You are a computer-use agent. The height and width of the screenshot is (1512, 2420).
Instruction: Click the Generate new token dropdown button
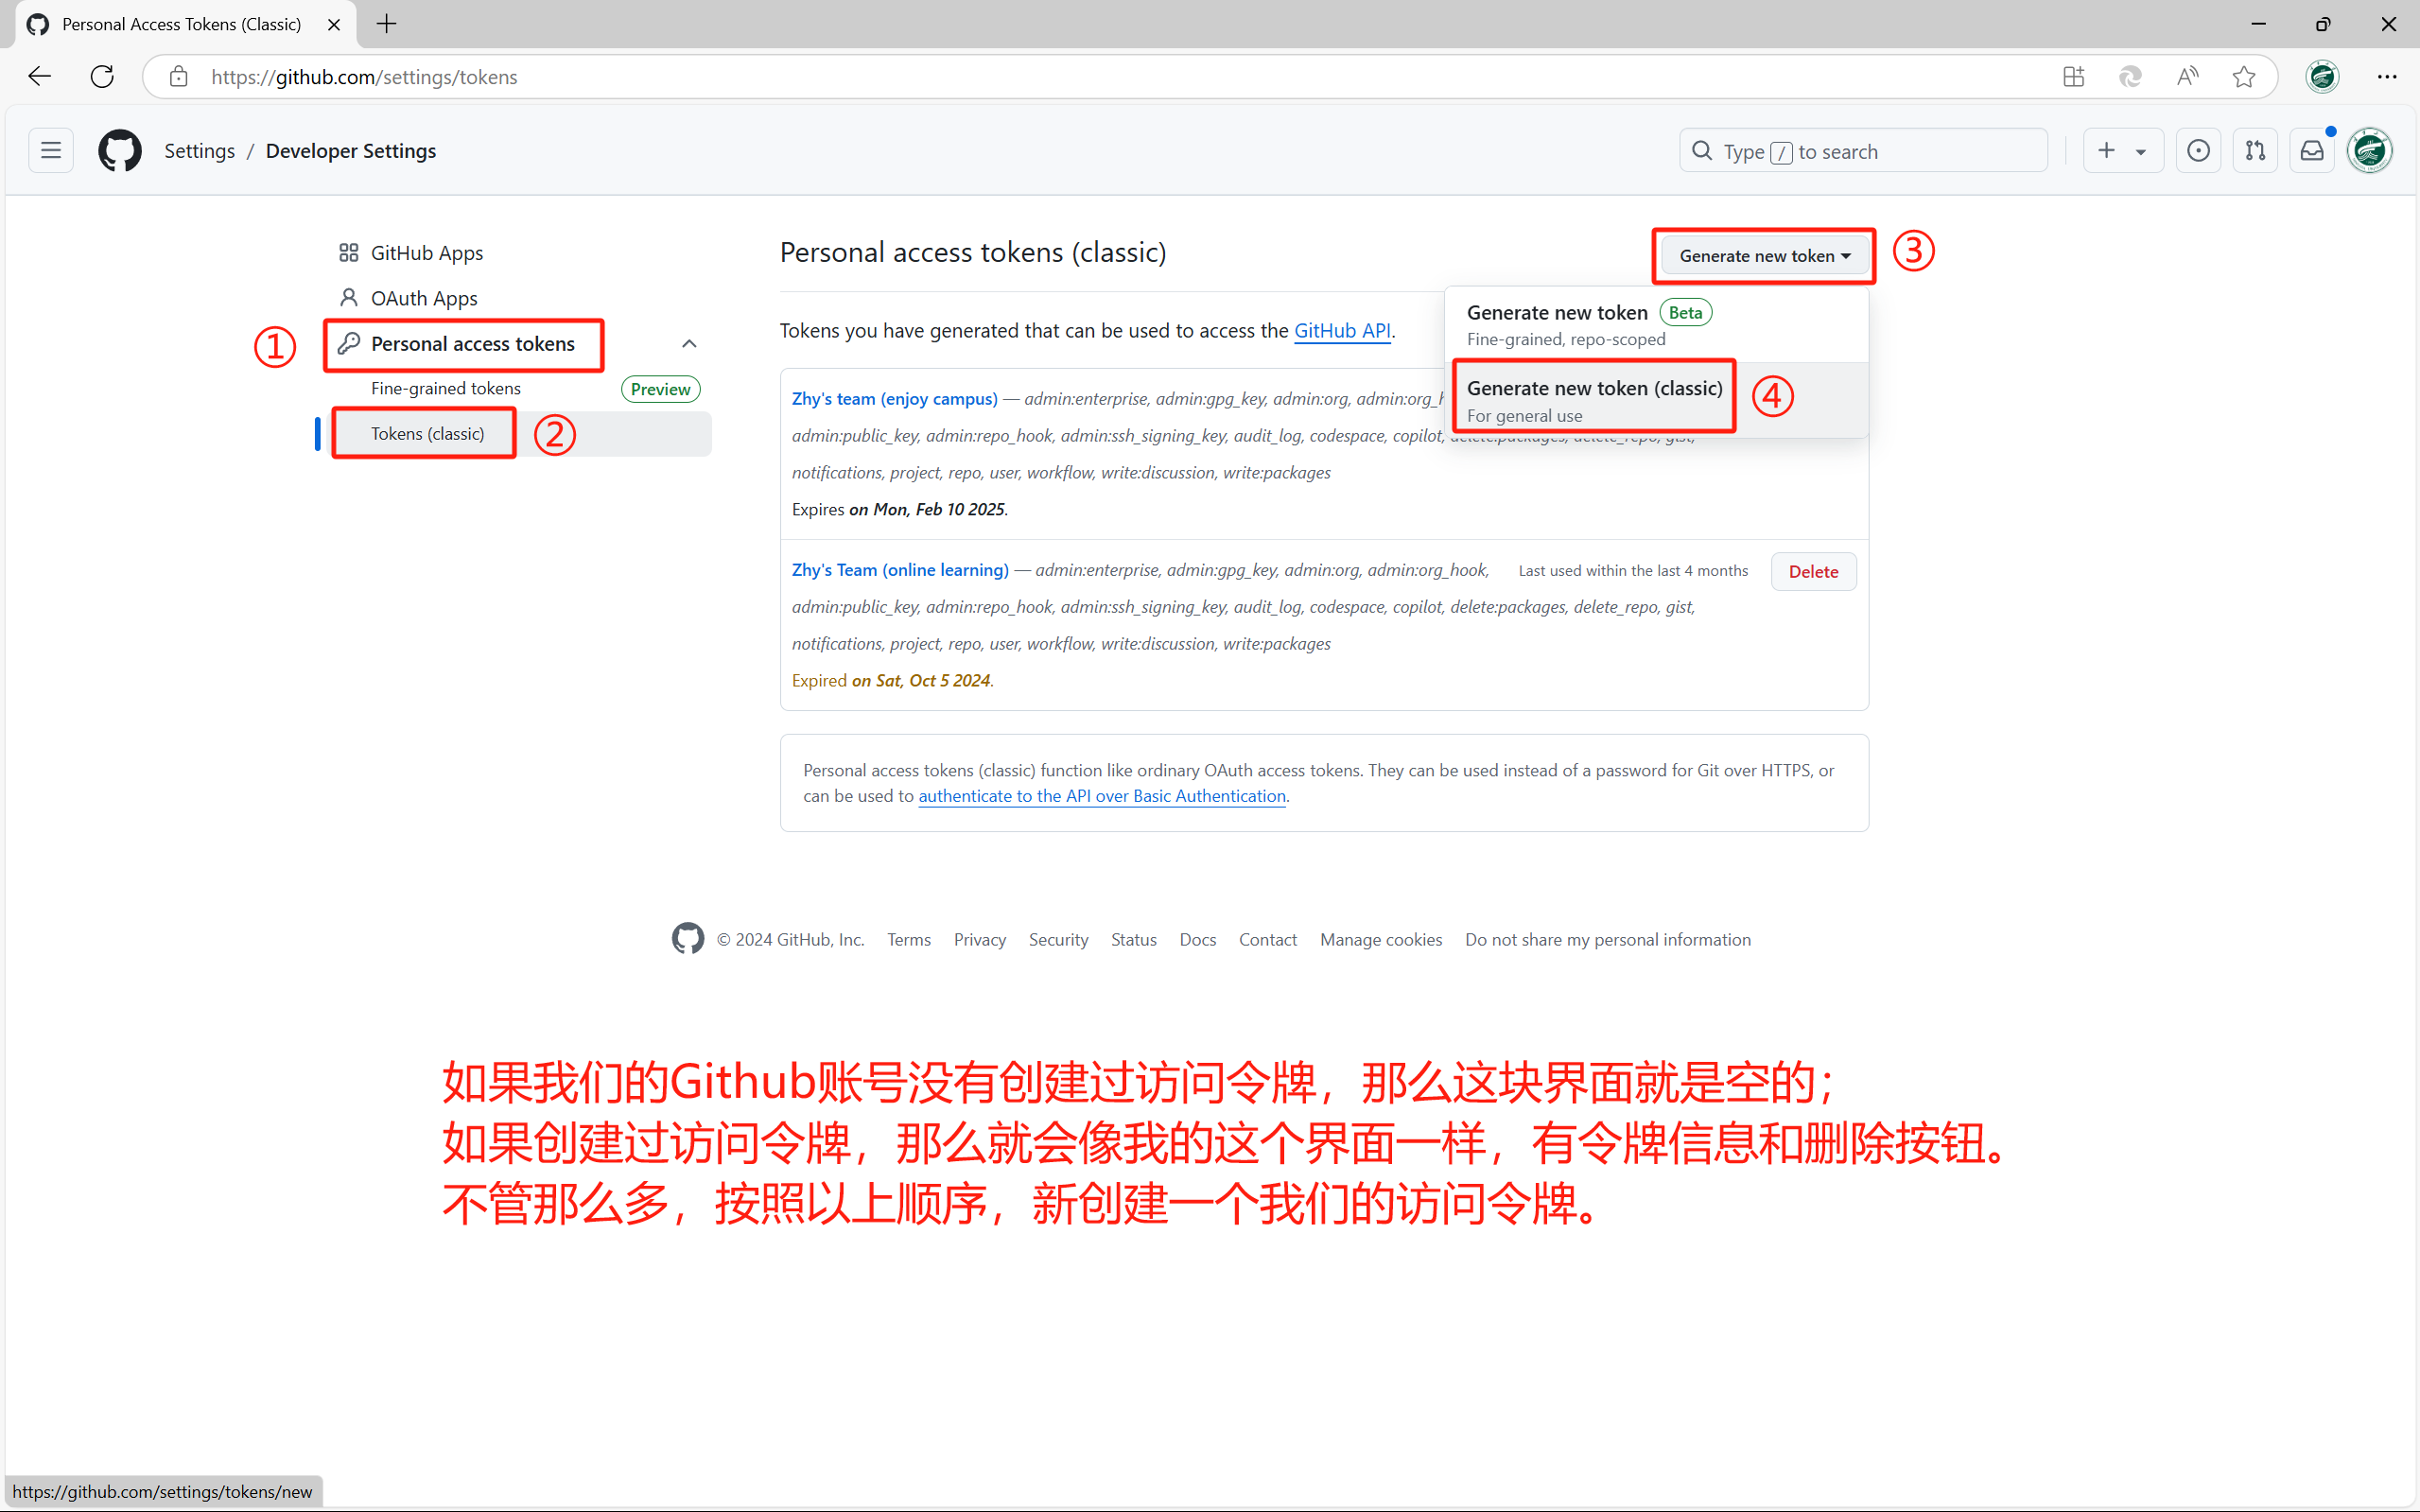click(1764, 256)
